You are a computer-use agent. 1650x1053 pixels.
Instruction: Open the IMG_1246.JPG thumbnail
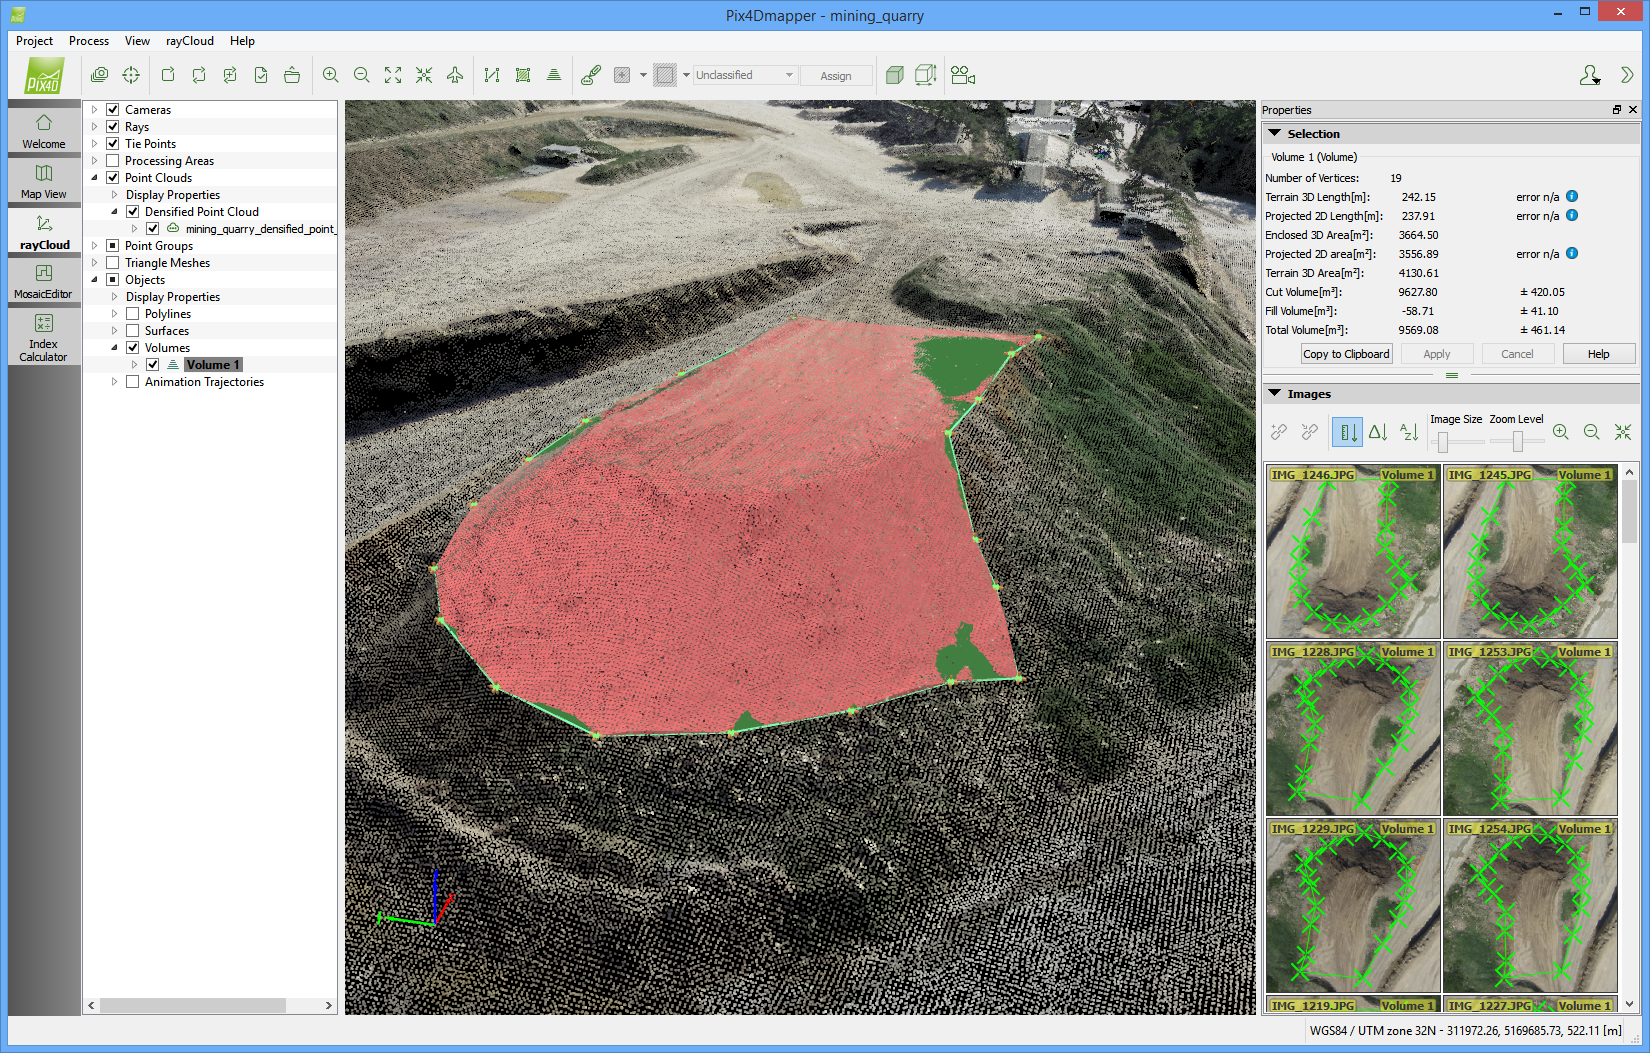tap(1353, 551)
